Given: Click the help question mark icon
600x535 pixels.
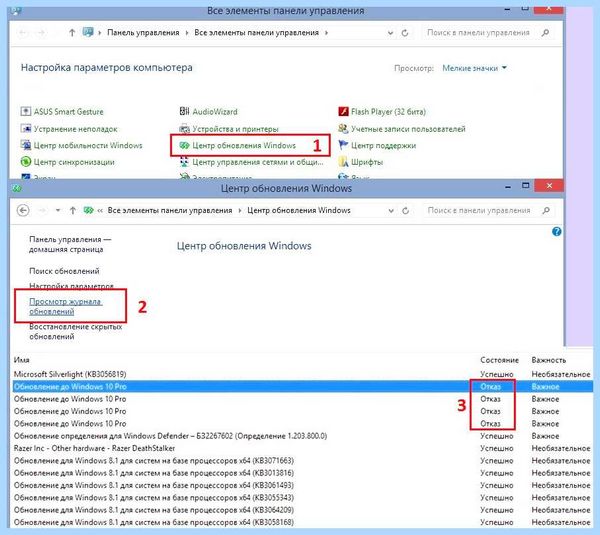Looking at the screenshot, I should click(557, 232).
